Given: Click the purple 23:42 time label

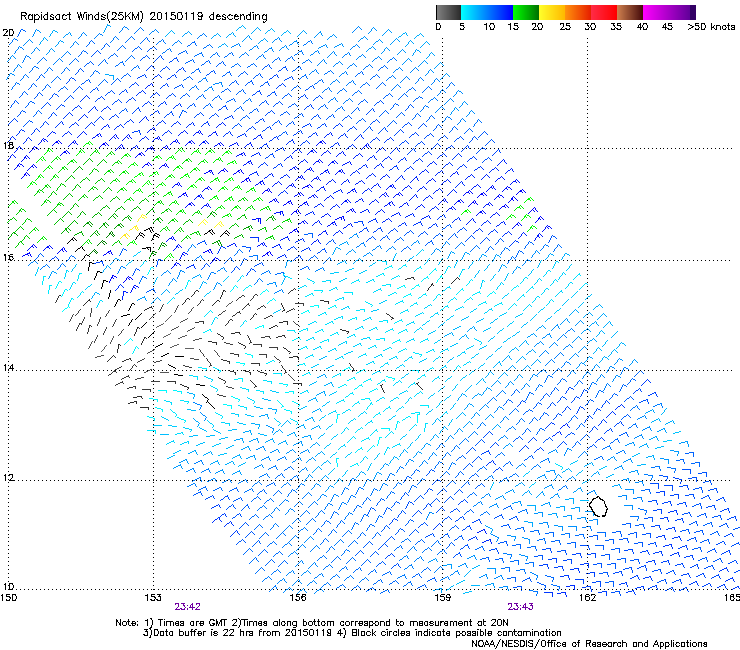Looking at the screenshot, I should (x=187, y=607).
